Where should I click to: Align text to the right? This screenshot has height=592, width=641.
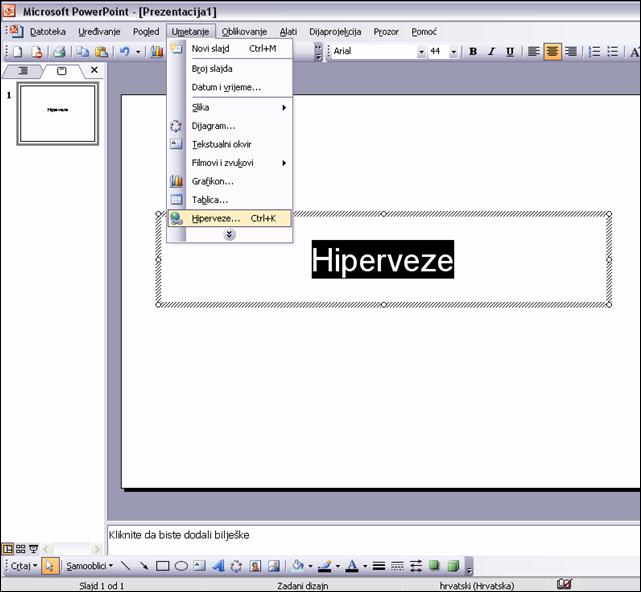click(x=571, y=52)
